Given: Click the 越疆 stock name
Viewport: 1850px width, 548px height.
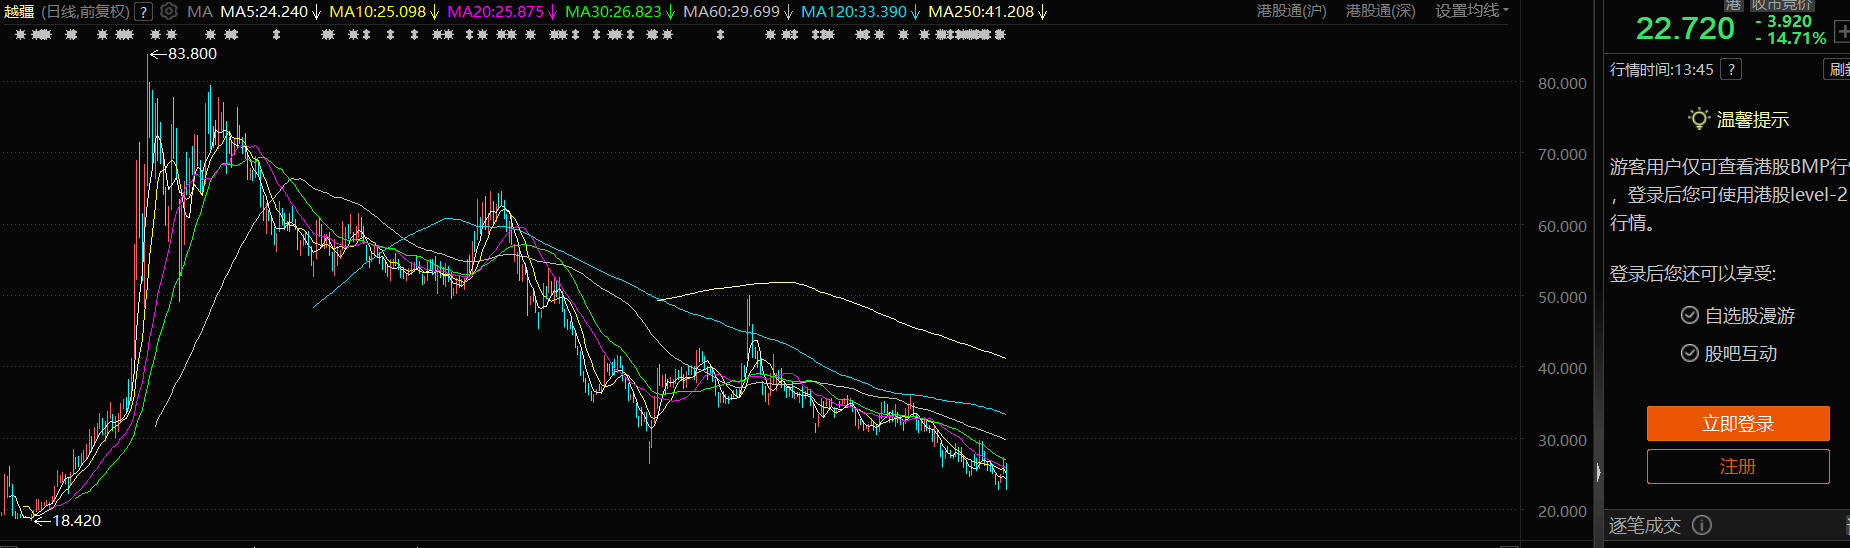Looking at the screenshot, I should click(x=19, y=12).
